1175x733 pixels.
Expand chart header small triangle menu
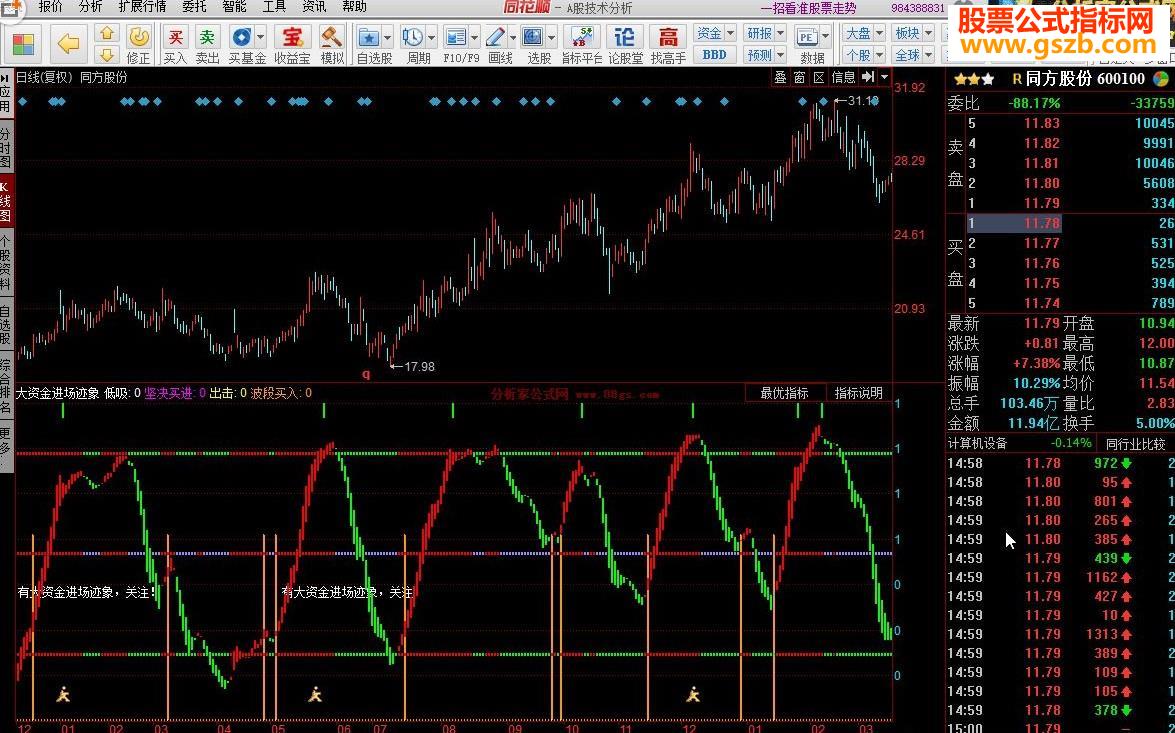pyautogui.click(x=885, y=76)
